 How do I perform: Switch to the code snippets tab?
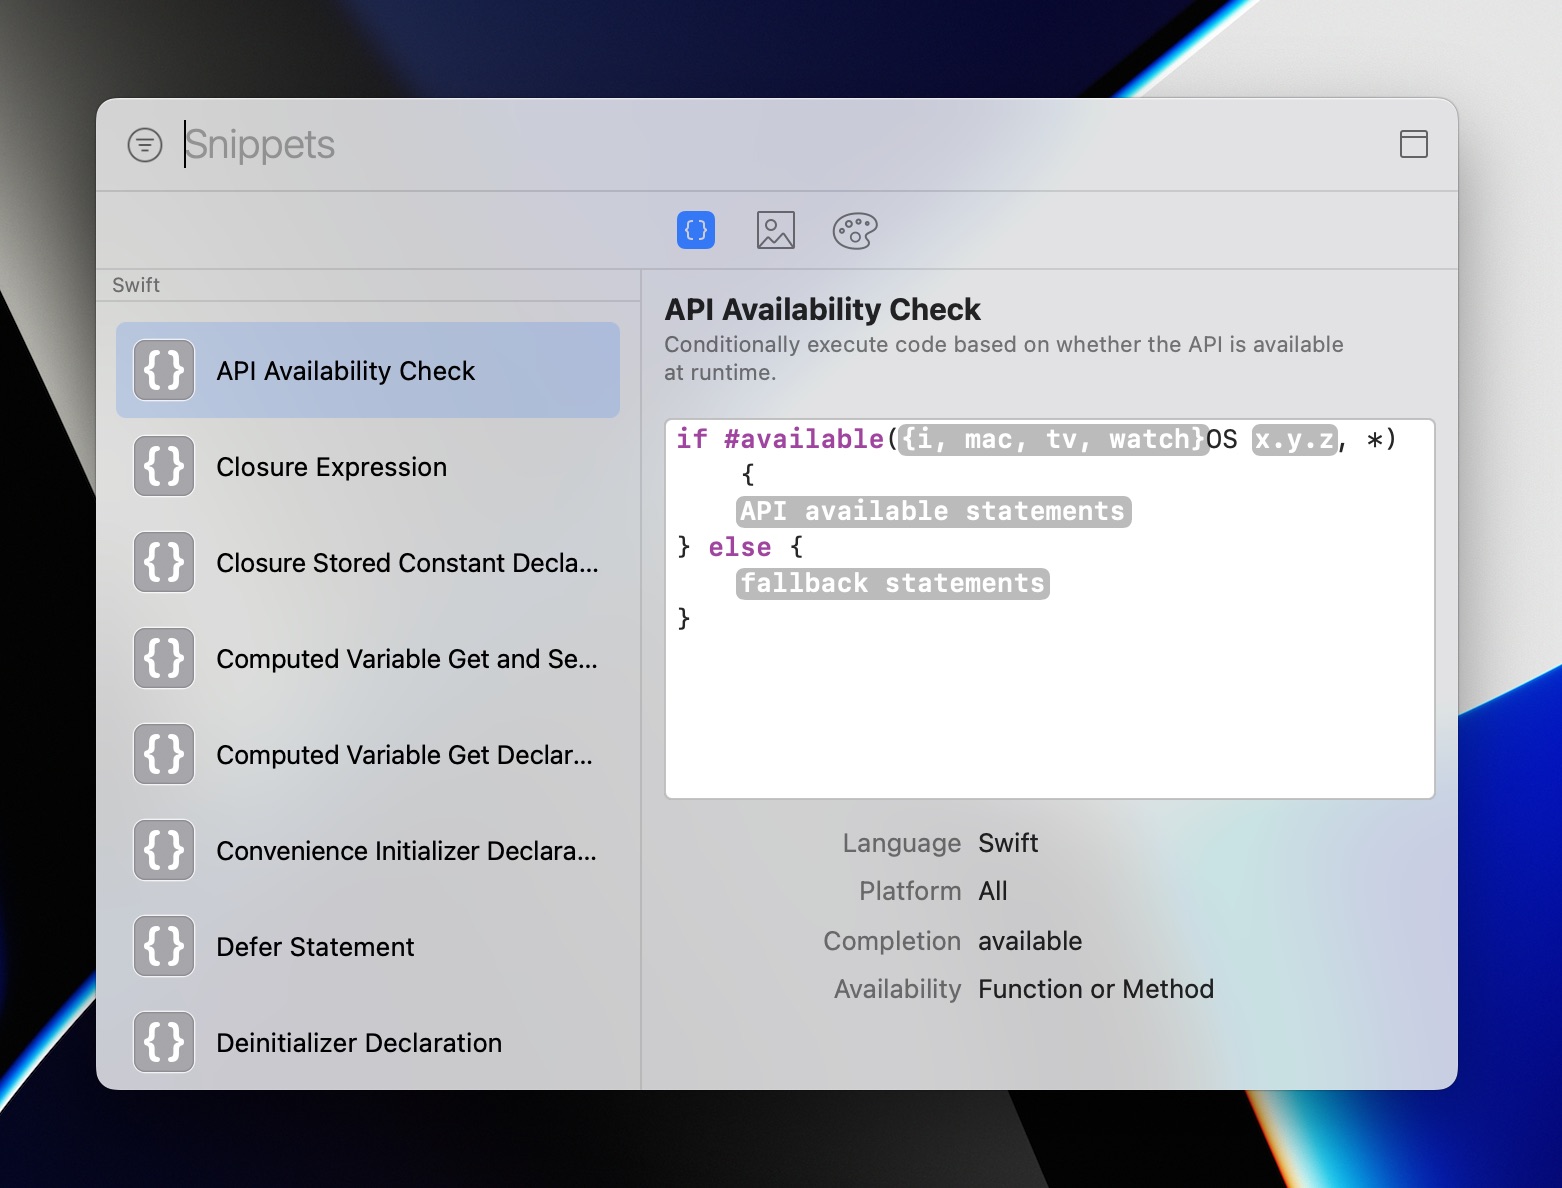696,230
